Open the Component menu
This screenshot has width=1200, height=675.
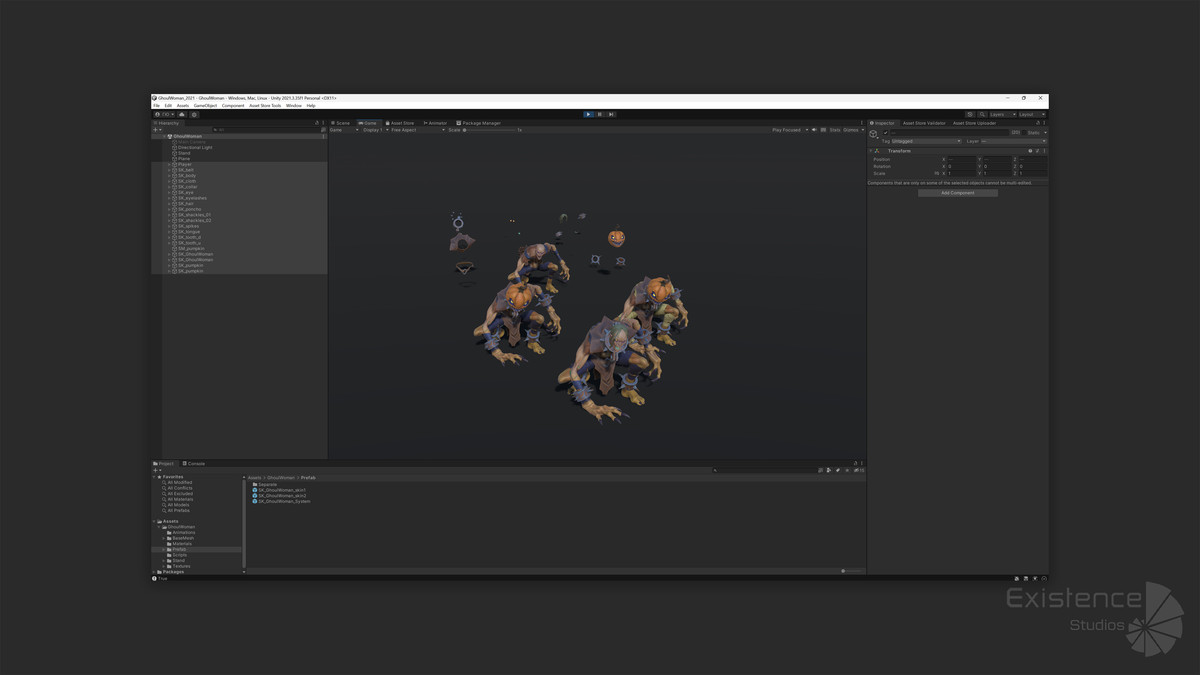tap(233, 105)
